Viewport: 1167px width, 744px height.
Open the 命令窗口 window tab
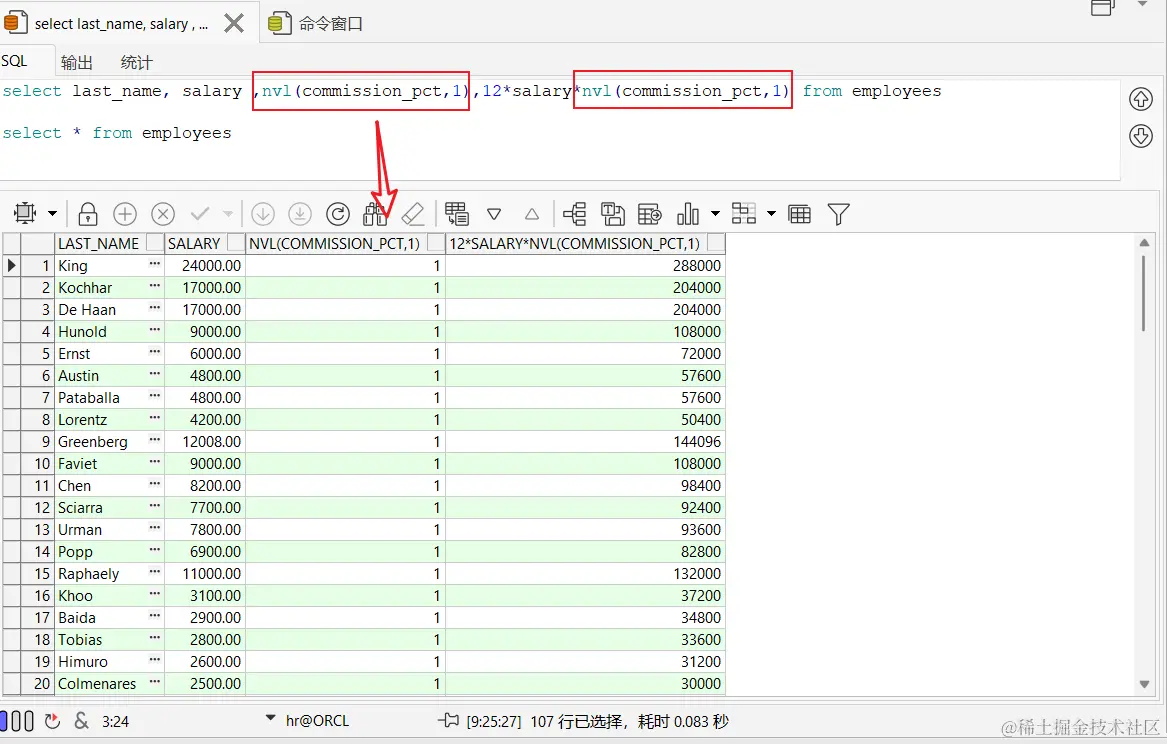pos(316,24)
